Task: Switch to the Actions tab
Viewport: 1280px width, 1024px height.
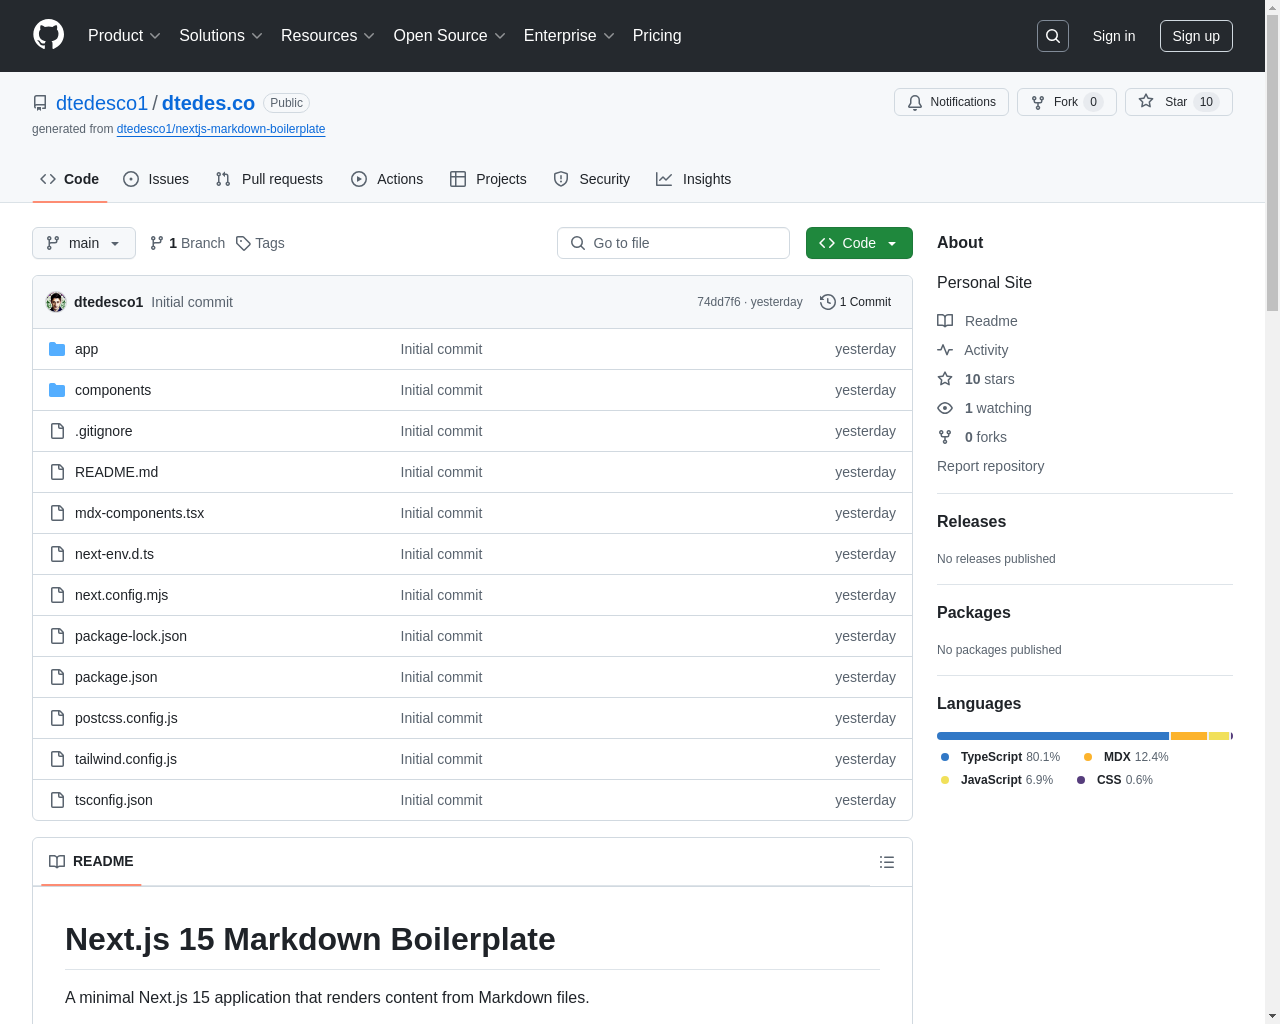Action: coord(387,179)
